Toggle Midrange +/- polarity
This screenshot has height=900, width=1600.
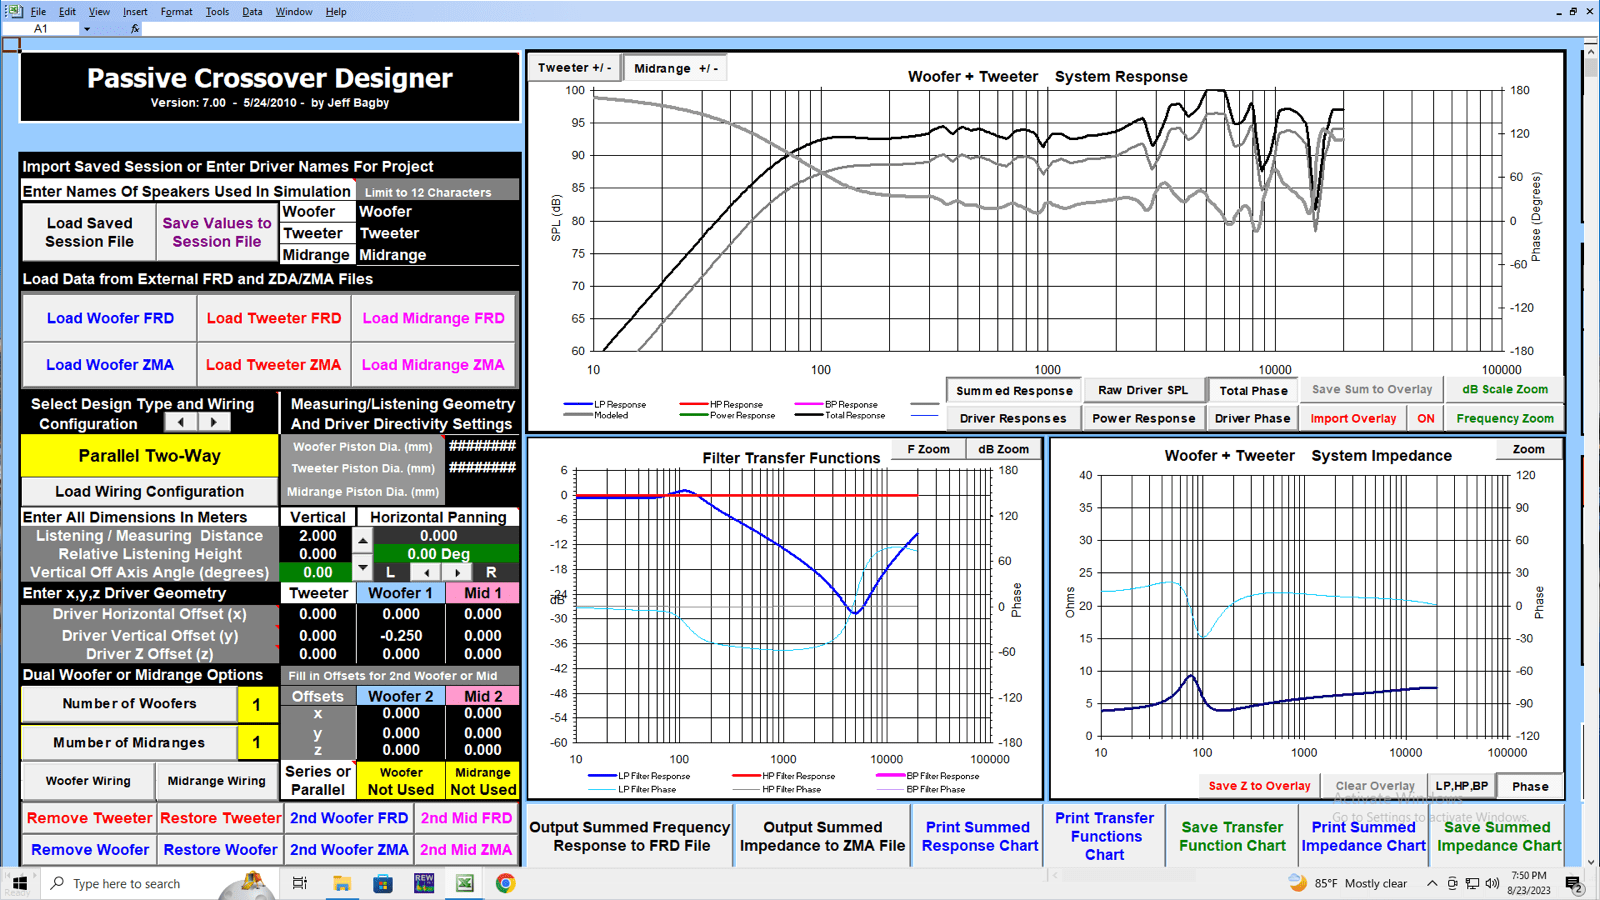pos(675,68)
